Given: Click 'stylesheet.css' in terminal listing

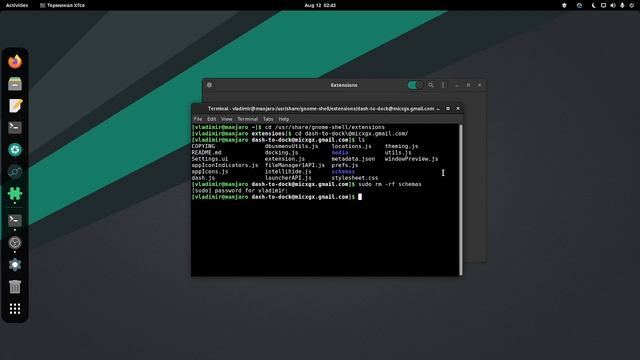Looking at the screenshot, I should click(355, 178).
